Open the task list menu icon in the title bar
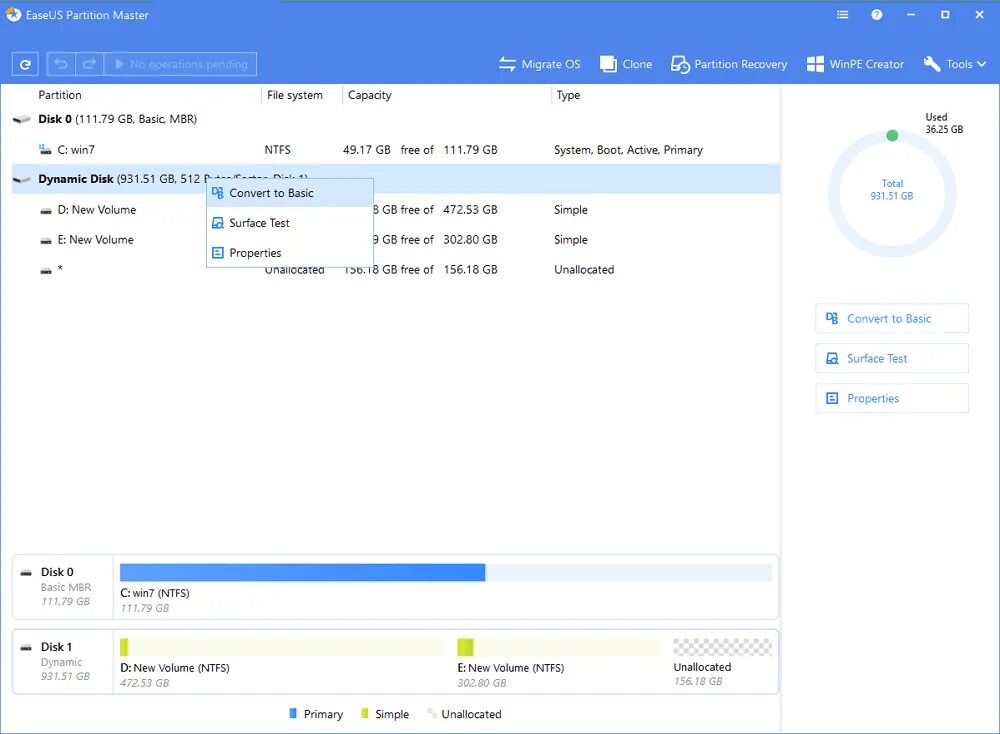 click(842, 15)
